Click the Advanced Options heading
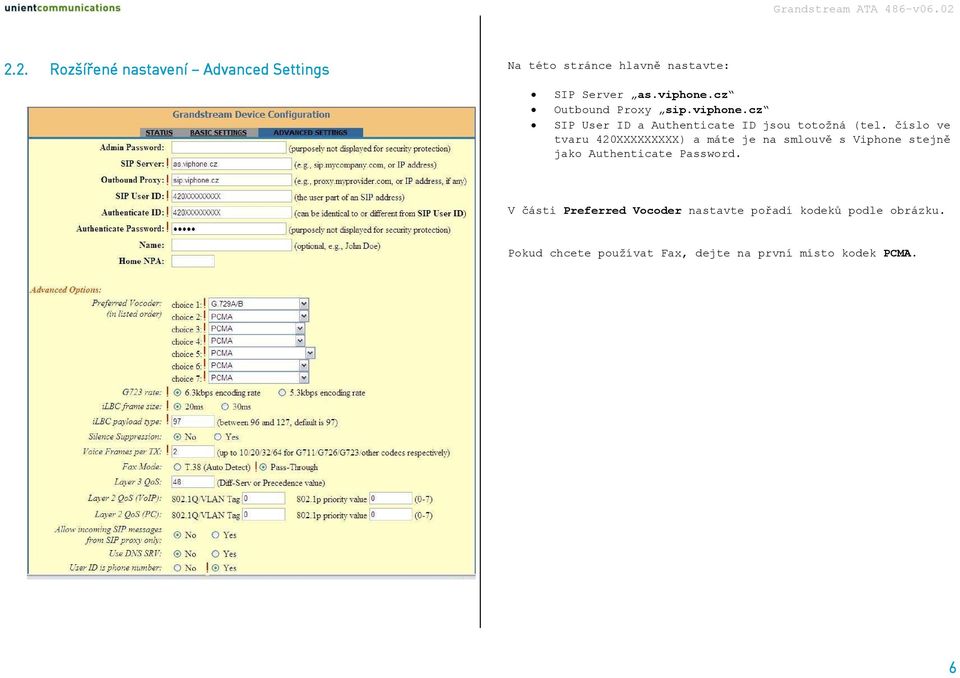Image resolution: width=960 pixels, height=678 pixels. [66, 290]
